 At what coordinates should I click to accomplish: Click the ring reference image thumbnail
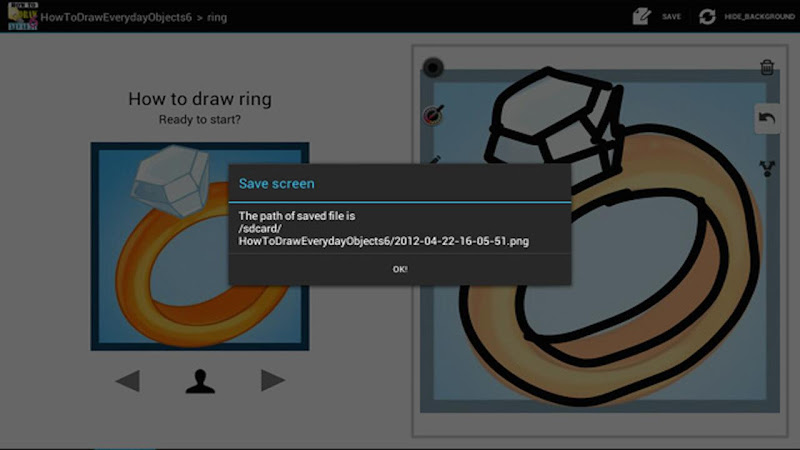200,246
